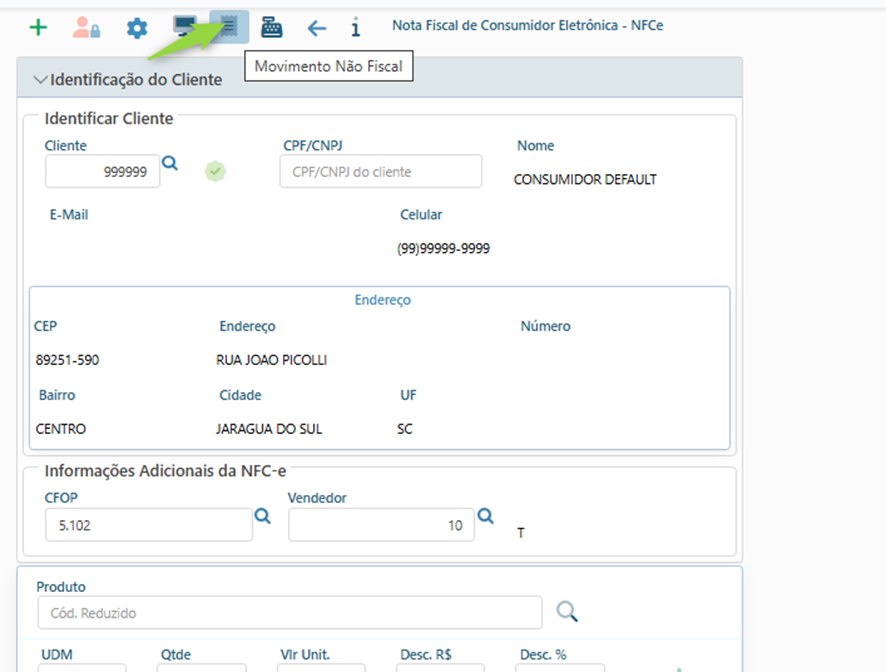Image resolution: width=886 pixels, height=672 pixels.
Task: Click the information 'i' icon
Action: click(355, 28)
